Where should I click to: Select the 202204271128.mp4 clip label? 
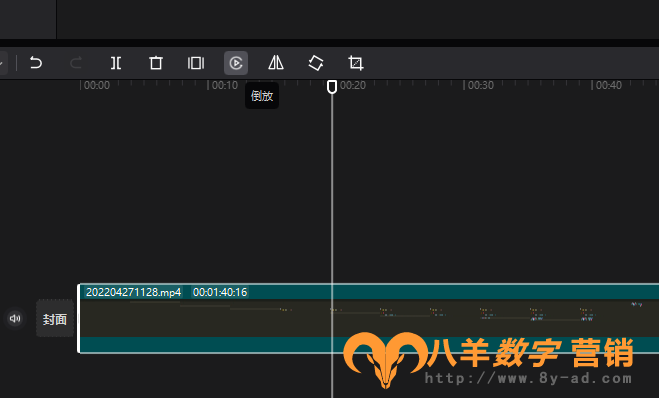click(133, 292)
